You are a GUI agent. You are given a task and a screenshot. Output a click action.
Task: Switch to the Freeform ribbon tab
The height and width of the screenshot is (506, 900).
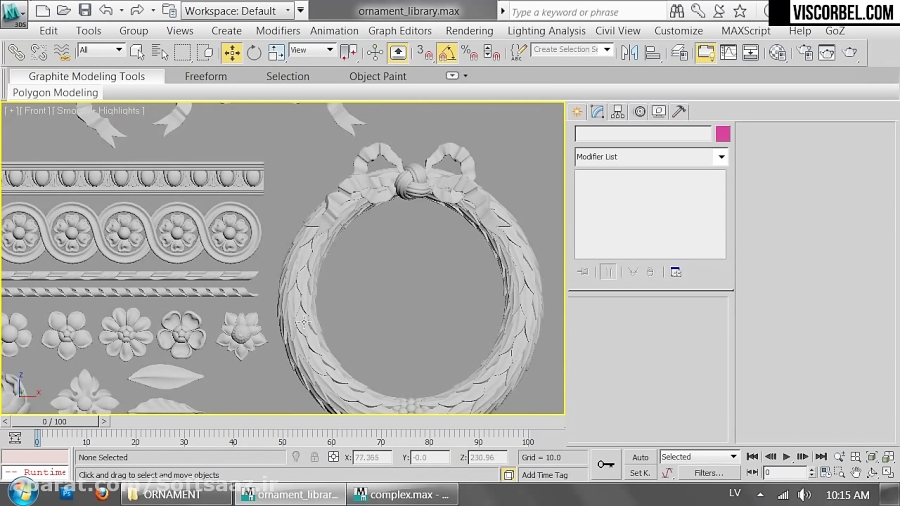(206, 76)
